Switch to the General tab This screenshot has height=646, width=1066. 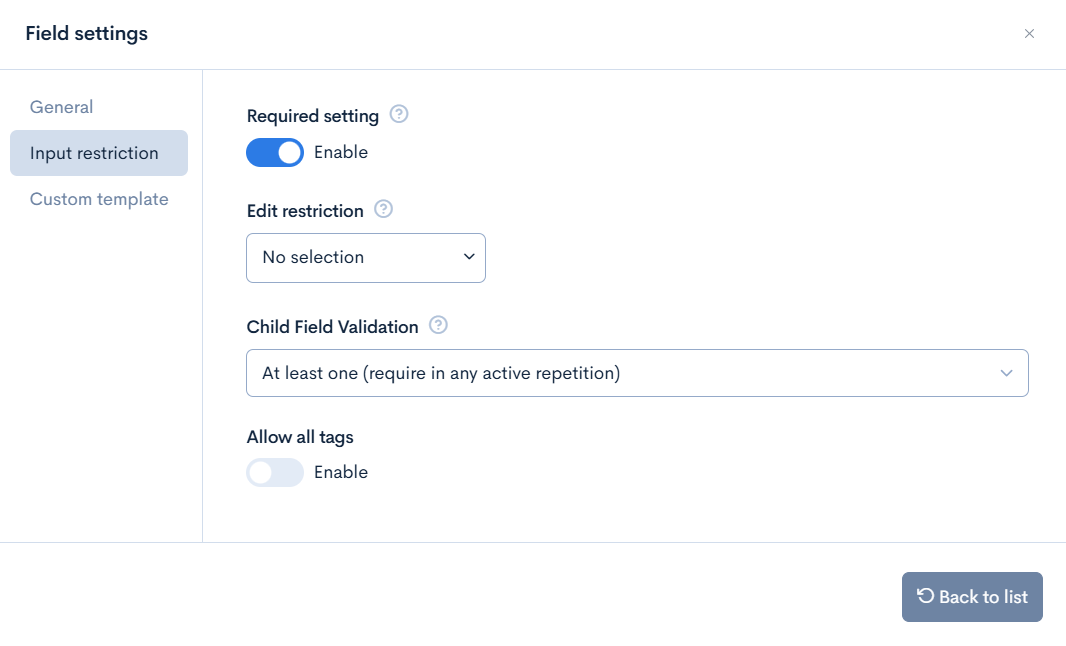tap(61, 107)
